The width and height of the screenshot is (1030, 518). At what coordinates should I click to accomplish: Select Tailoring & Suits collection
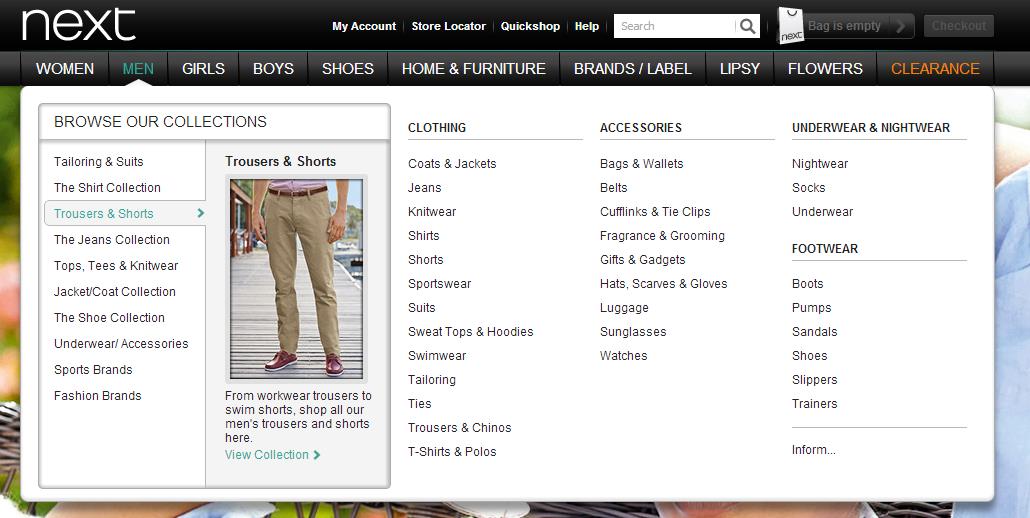(99, 162)
